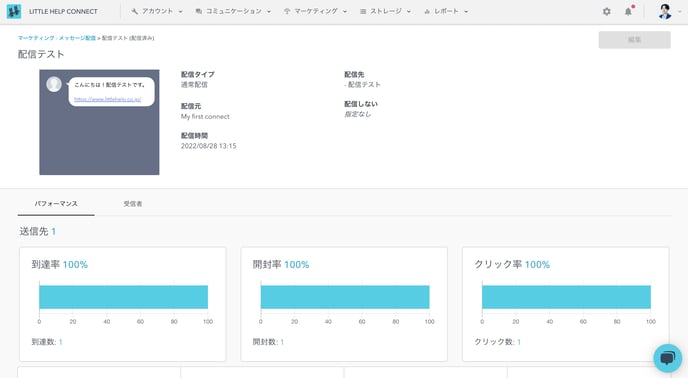Click the chat icon beside コミュニケーション

click(199, 11)
